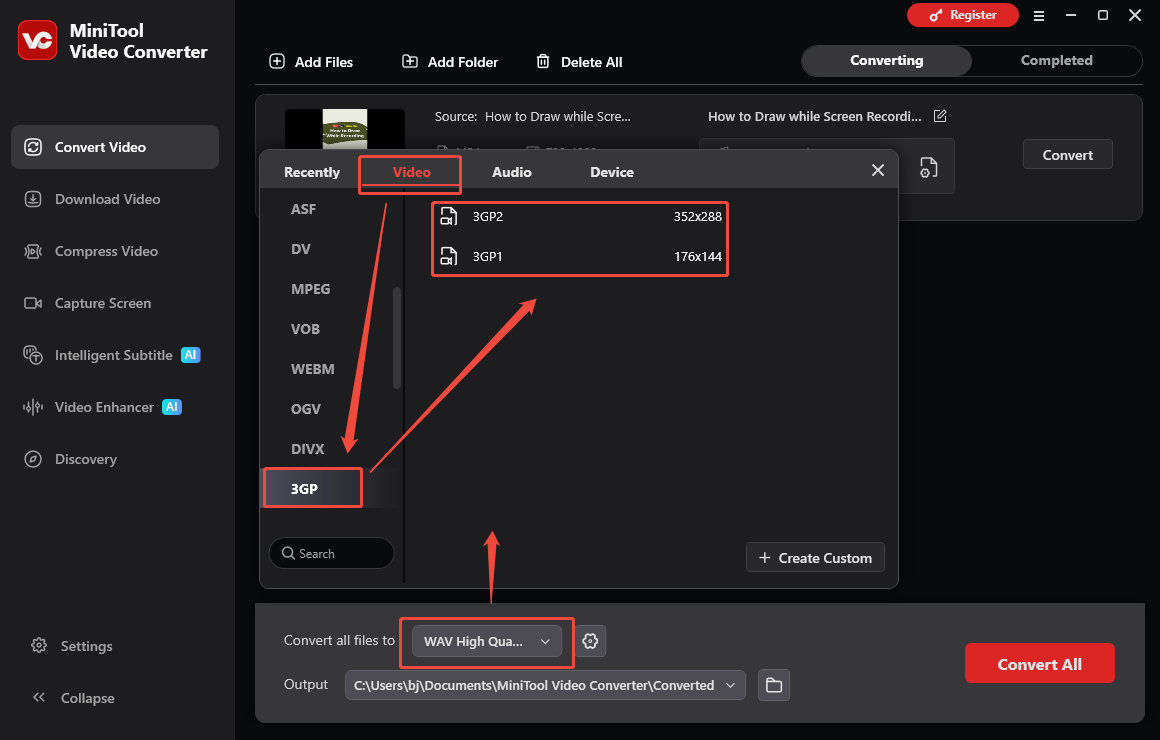Click the search magnifier icon
1160x740 pixels.
click(x=289, y=553)
